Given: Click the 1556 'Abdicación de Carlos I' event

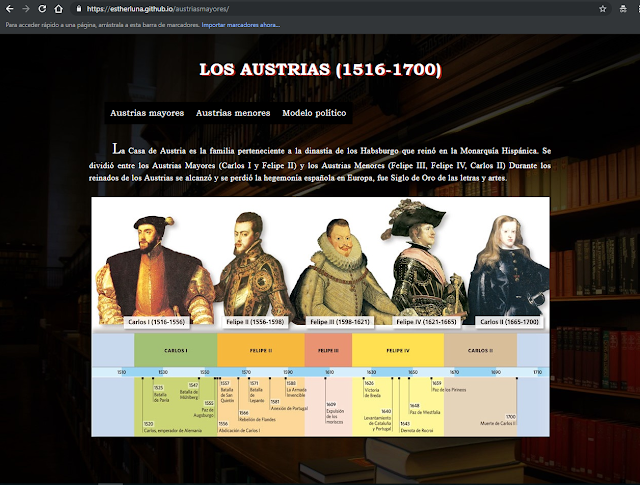Looking at the screenshot, I should 239,427.
